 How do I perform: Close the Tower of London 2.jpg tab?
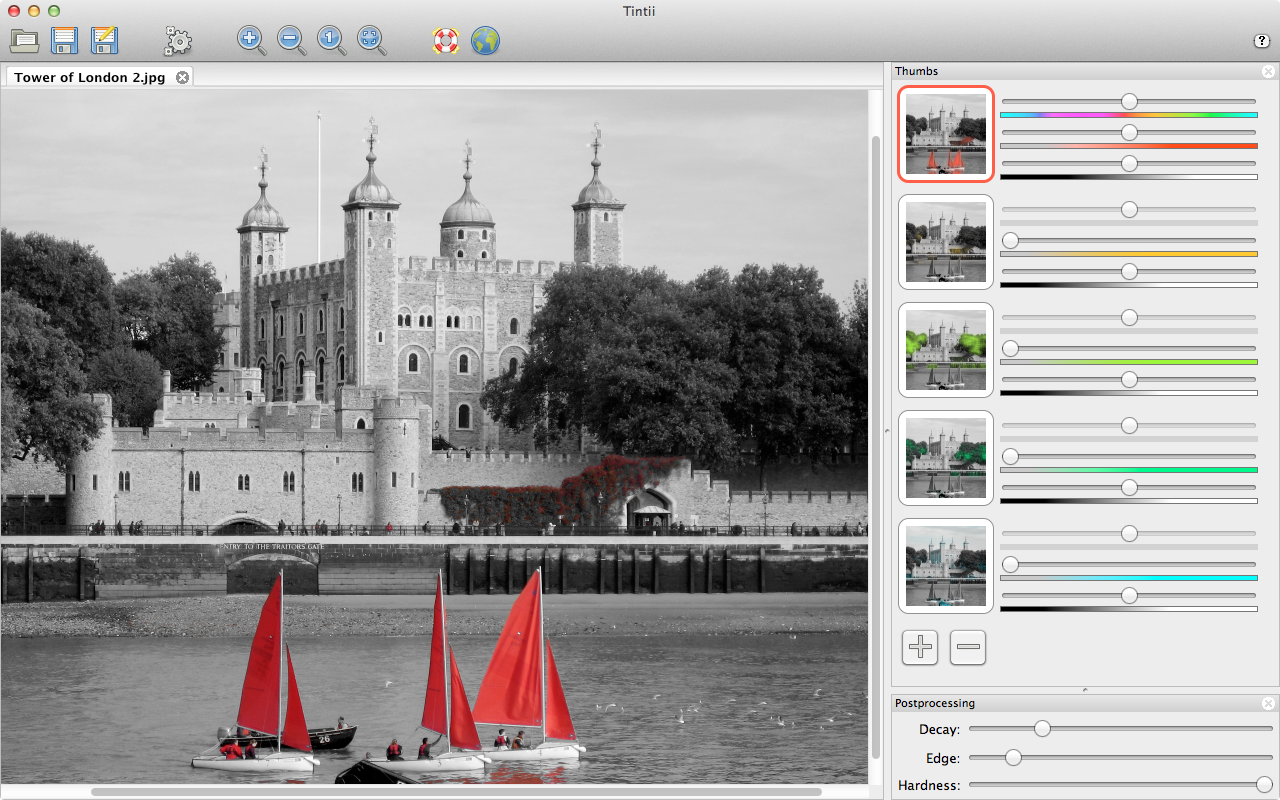(x=183, y=77)
